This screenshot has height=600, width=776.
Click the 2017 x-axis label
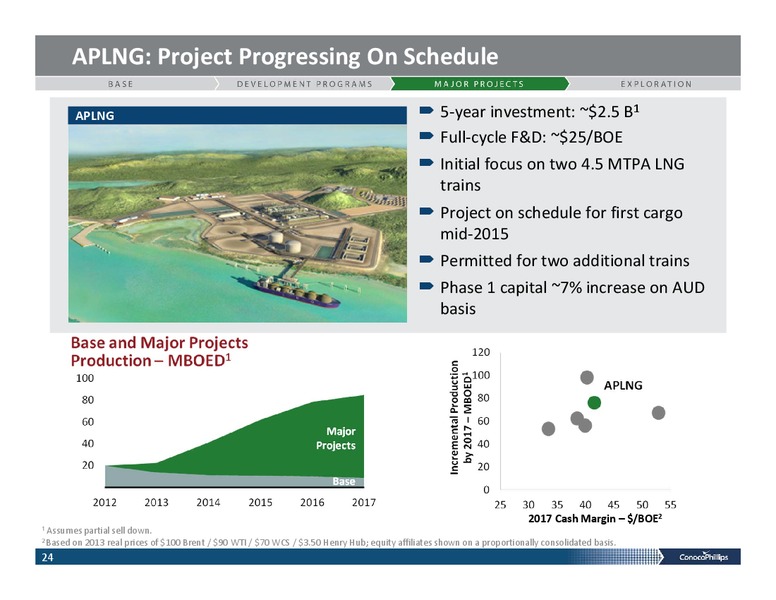click(364, 502)
